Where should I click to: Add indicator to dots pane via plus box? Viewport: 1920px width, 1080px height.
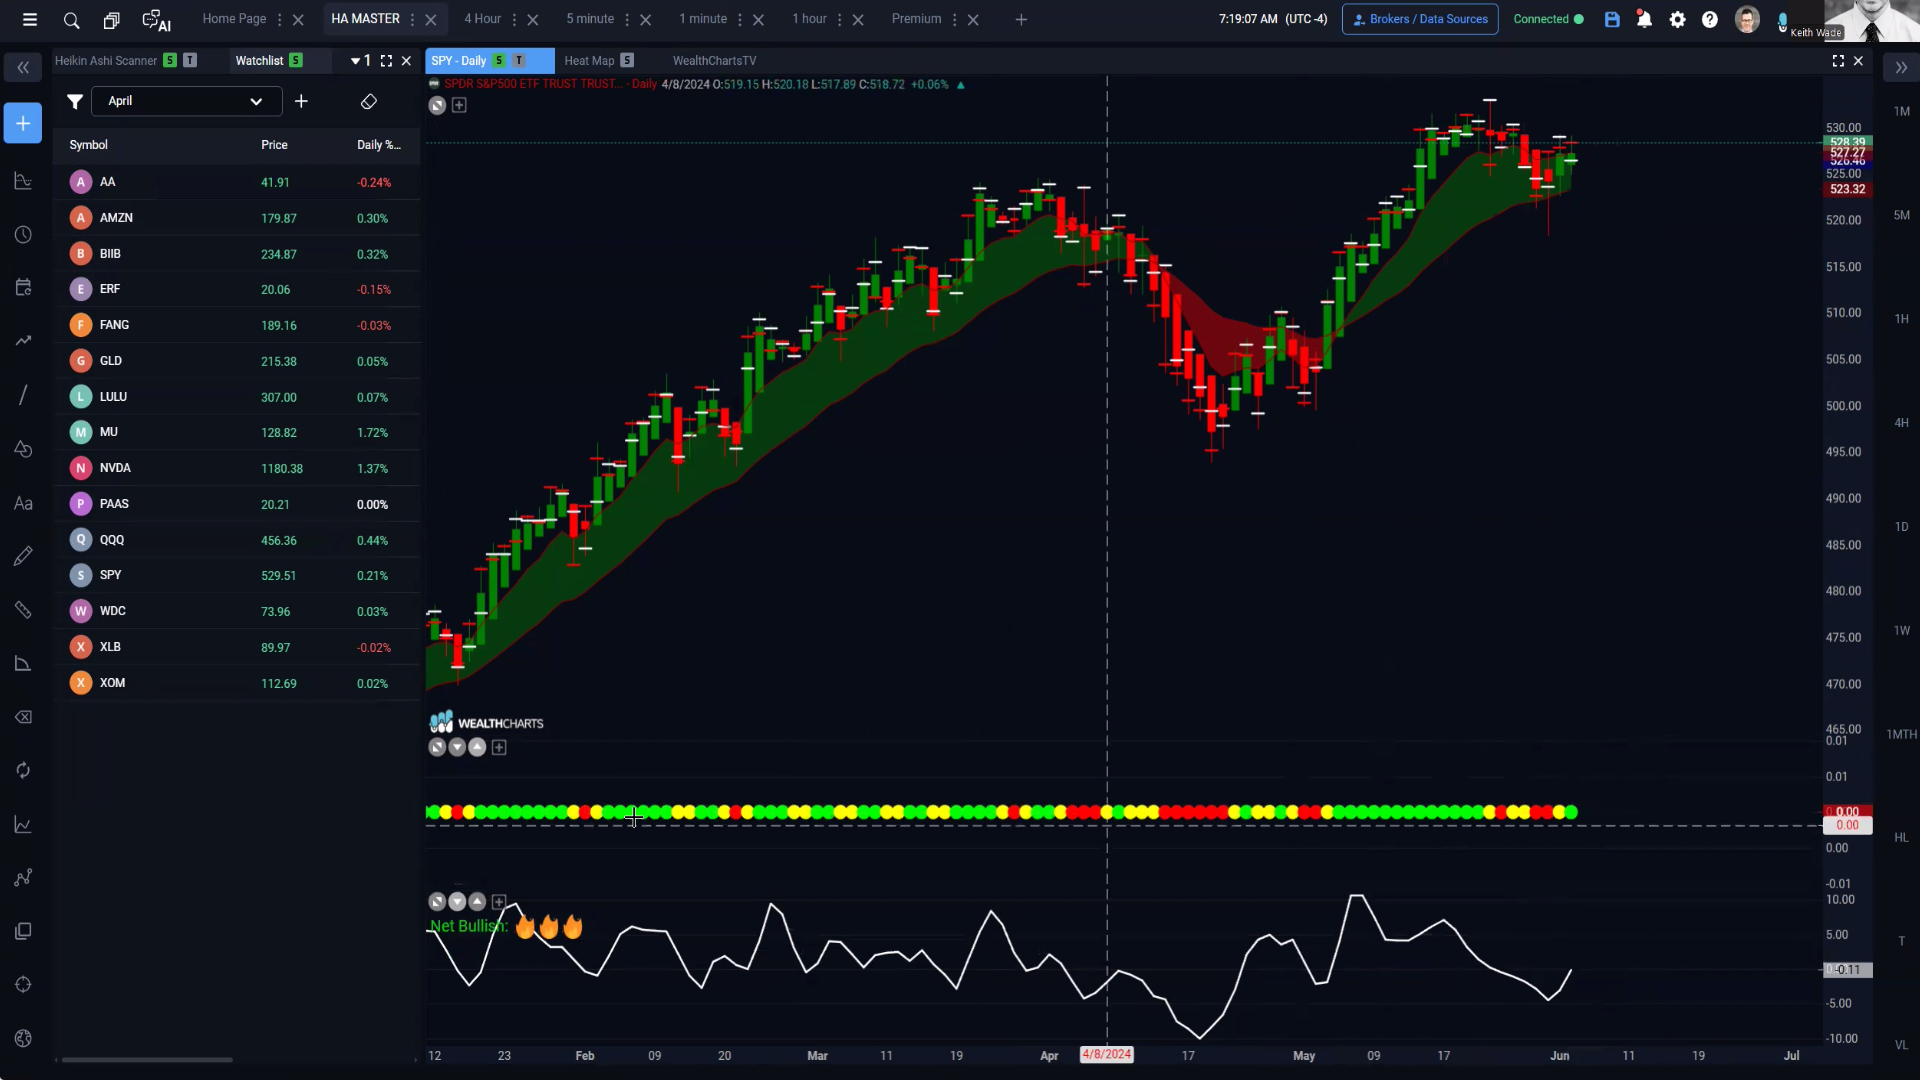pyautogui.click(x=499, y=747)
